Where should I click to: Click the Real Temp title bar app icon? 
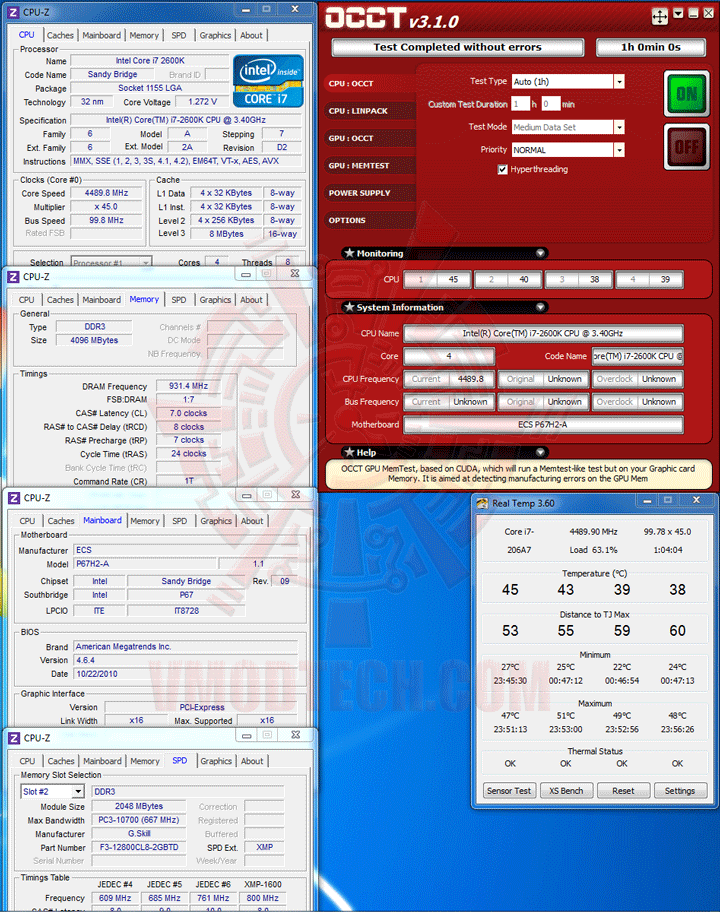[482, 503]
